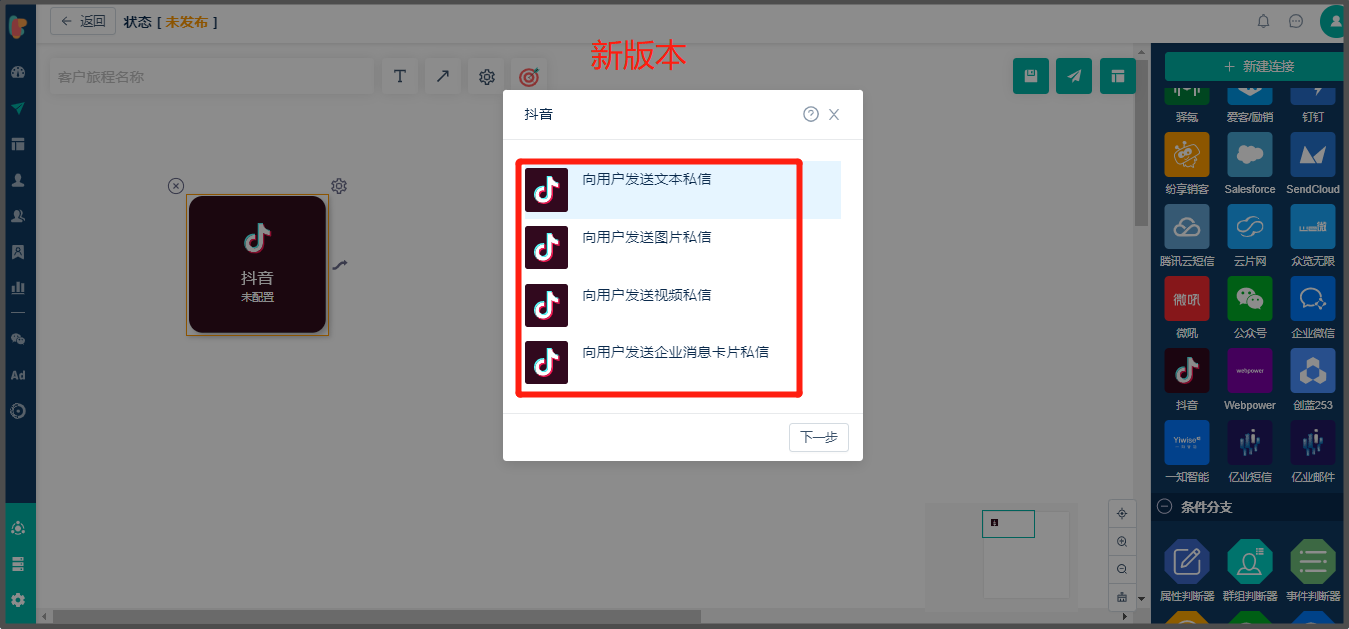Open the journey paper plane sidebar icon
The height and width of the screenshot is (629, 1349).
pyautogui.click(x=18, y=108)
